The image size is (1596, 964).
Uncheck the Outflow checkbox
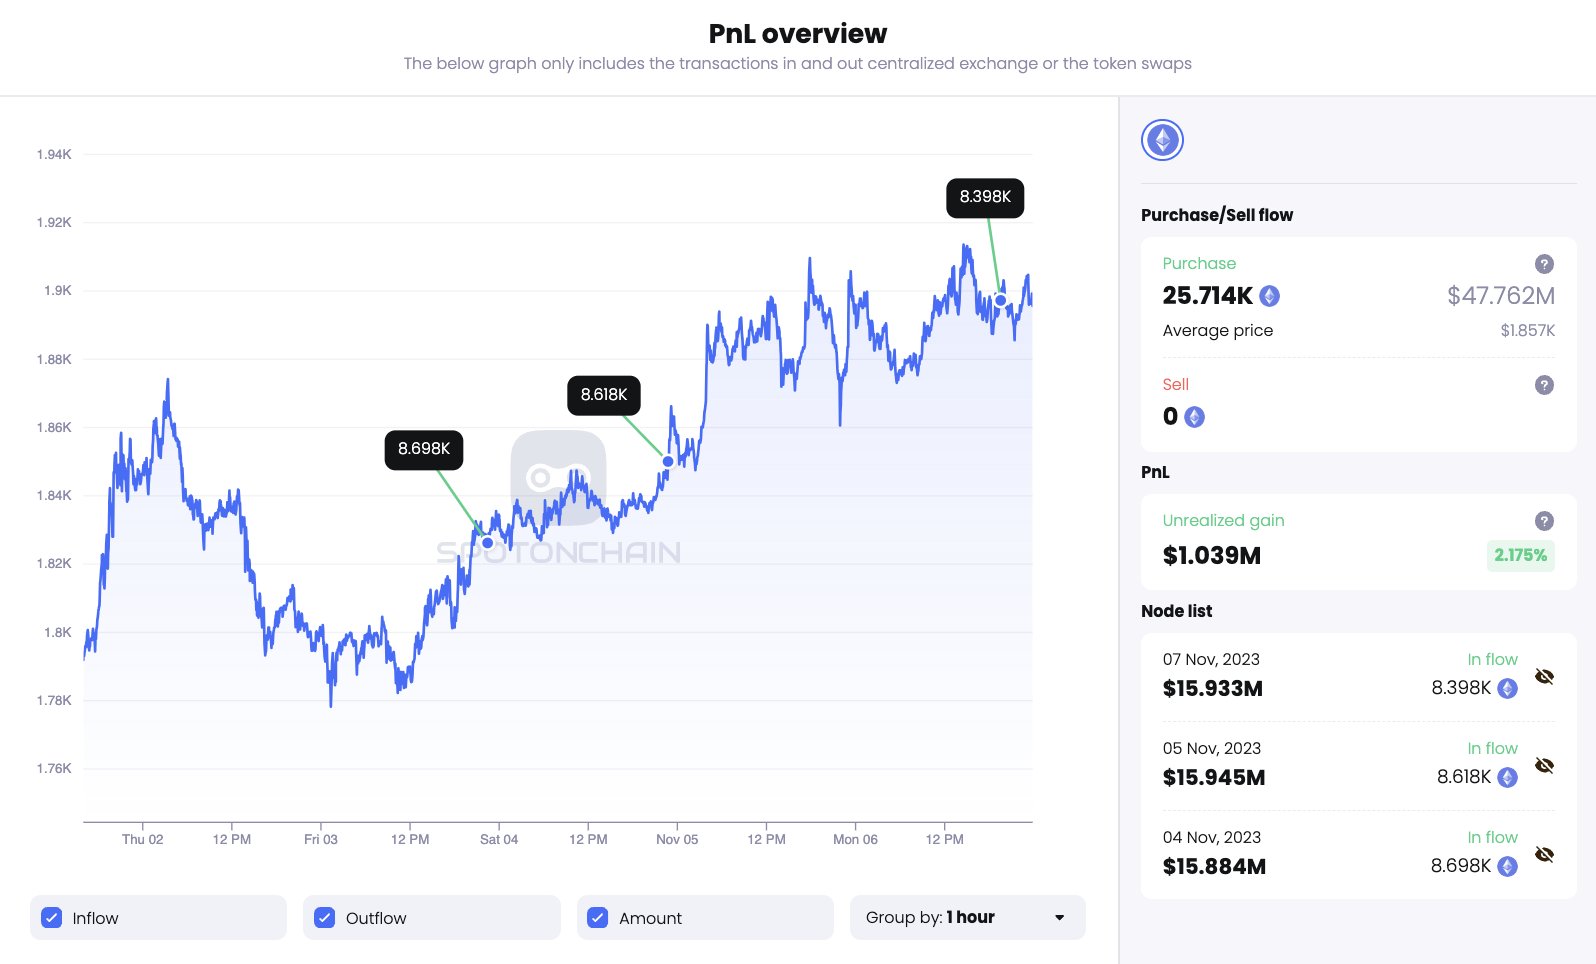pos(325,918)
